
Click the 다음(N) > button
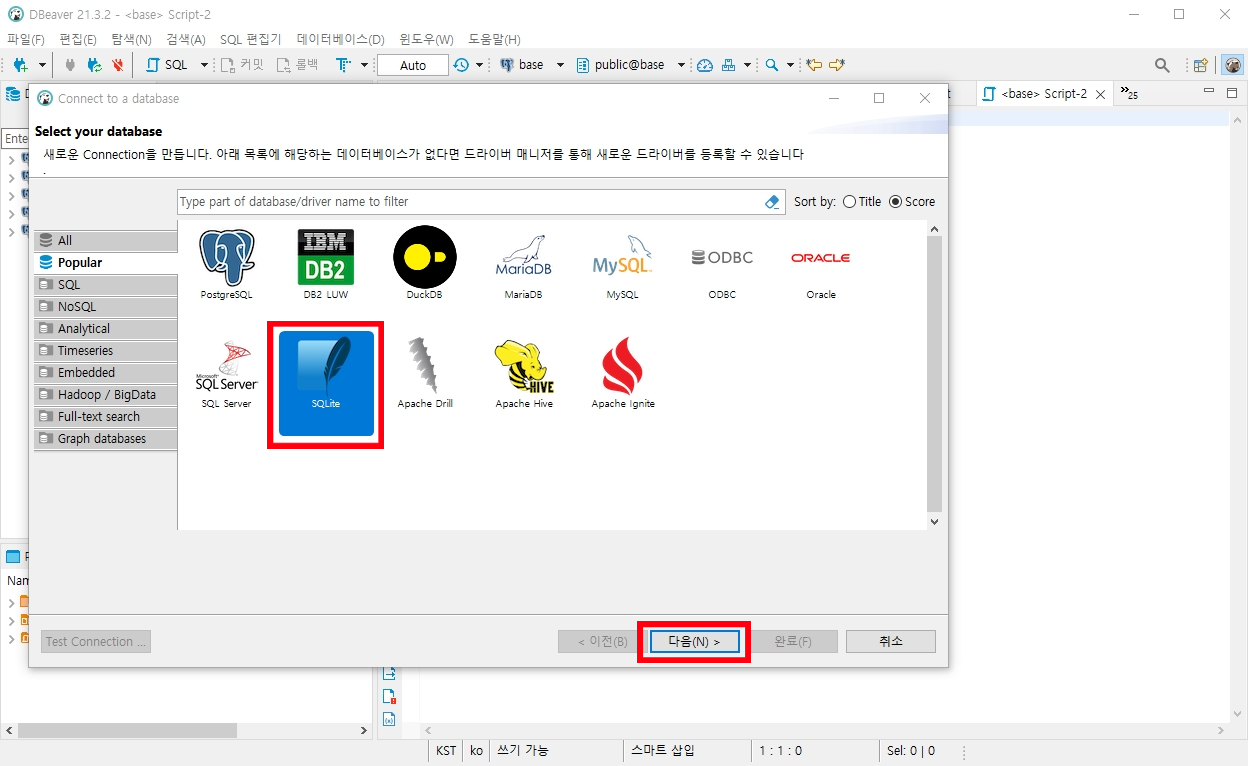694,641
